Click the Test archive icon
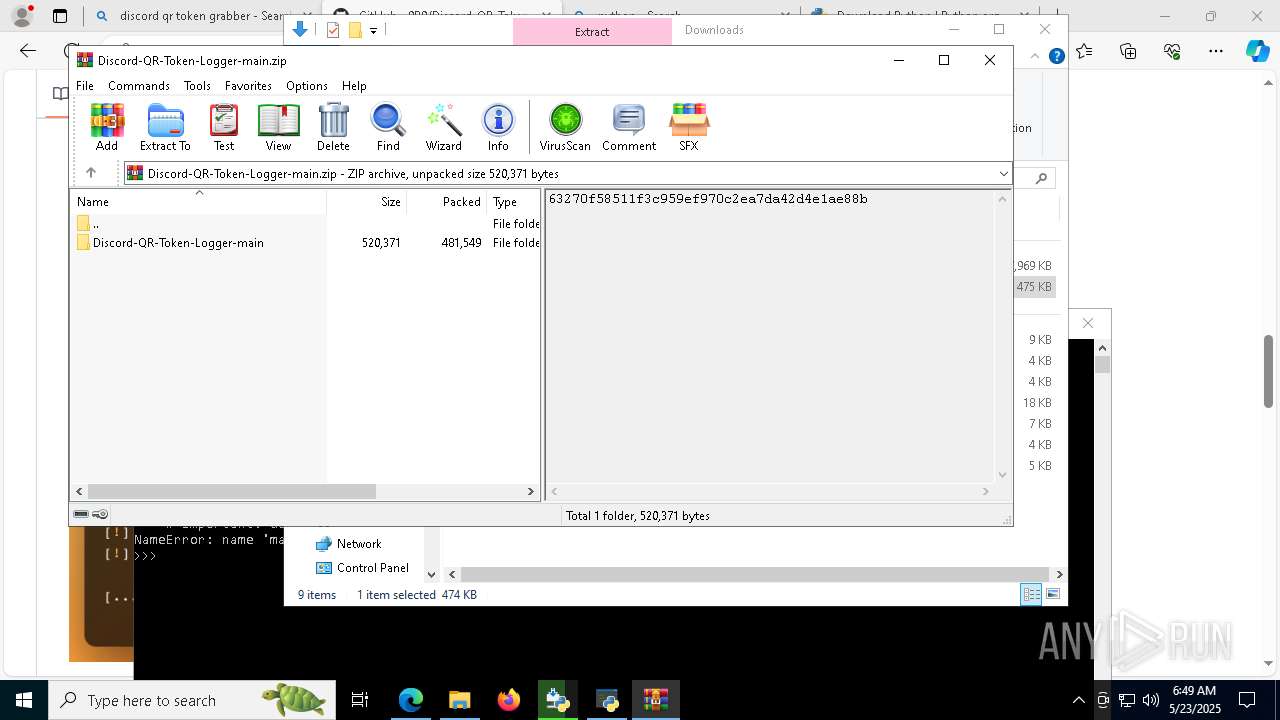This screenshot has width=1280, height=720. pyautogui.click(x=224, y=127)
